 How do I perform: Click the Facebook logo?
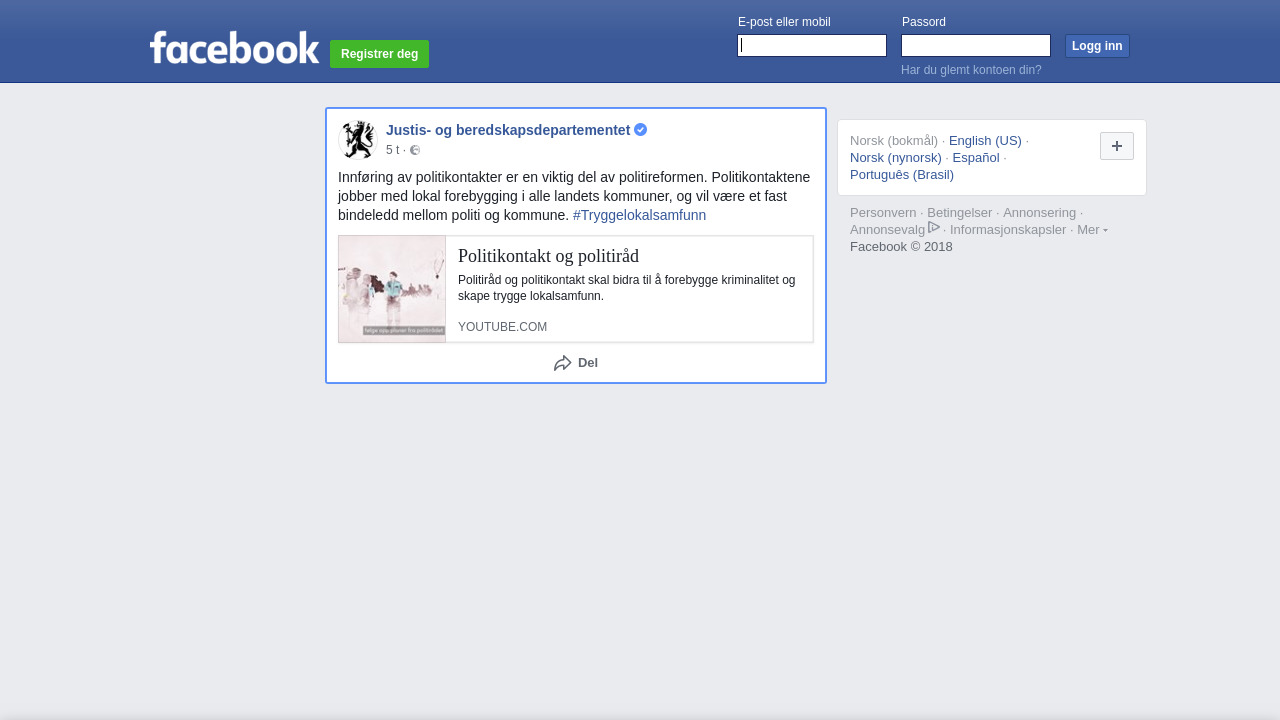click(234, 48)
